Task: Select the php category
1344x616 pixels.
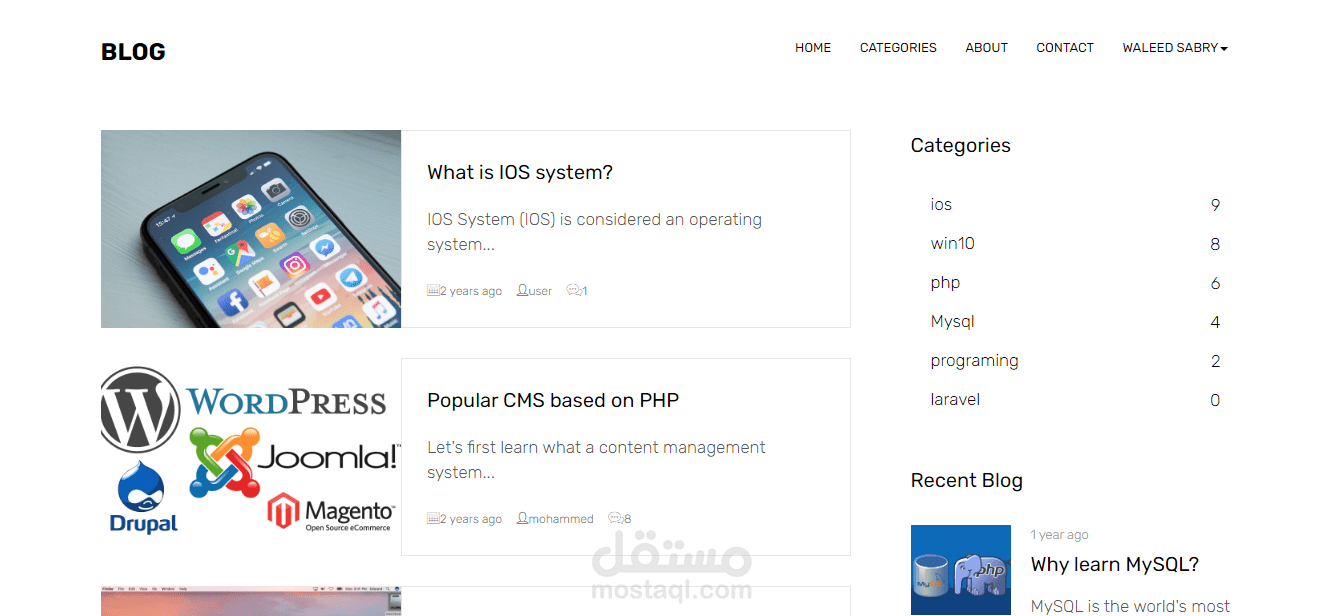Action: (945, 283)
